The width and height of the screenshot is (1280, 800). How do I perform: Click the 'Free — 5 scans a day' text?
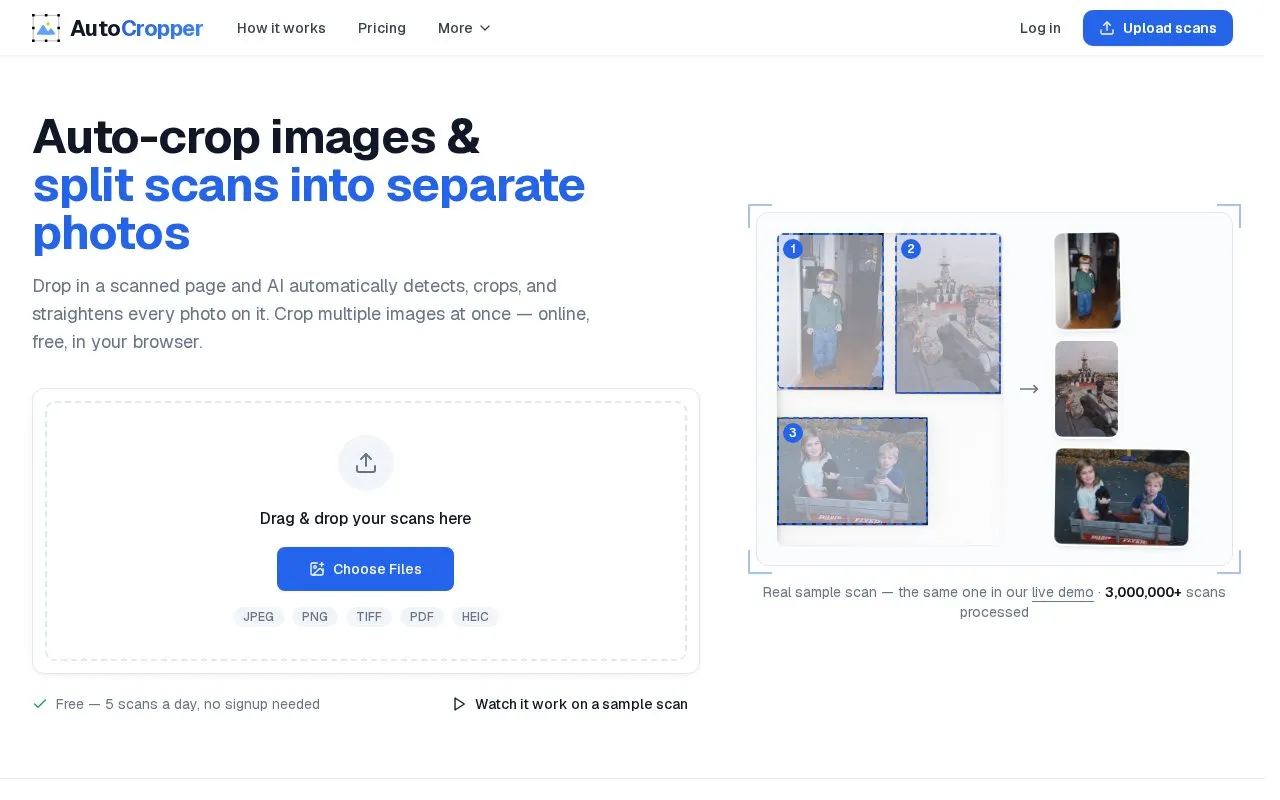point(188,704)
